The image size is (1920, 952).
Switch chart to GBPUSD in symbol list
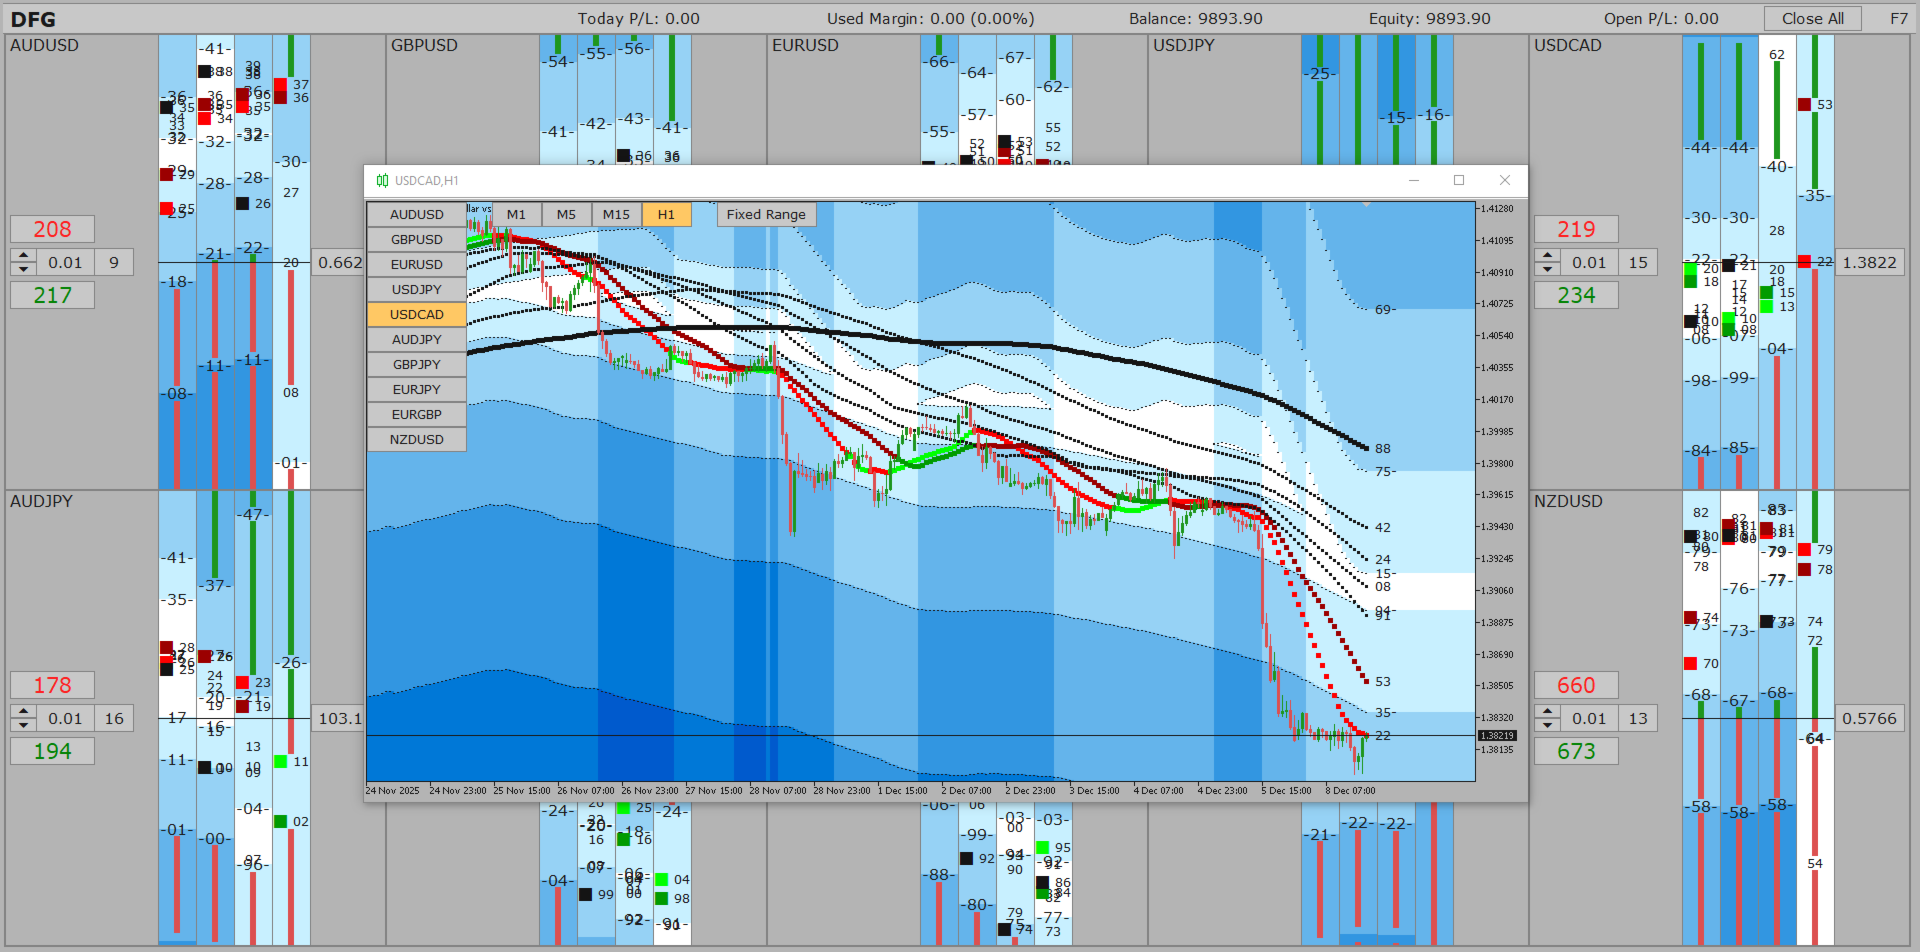[x=417, y=239]
